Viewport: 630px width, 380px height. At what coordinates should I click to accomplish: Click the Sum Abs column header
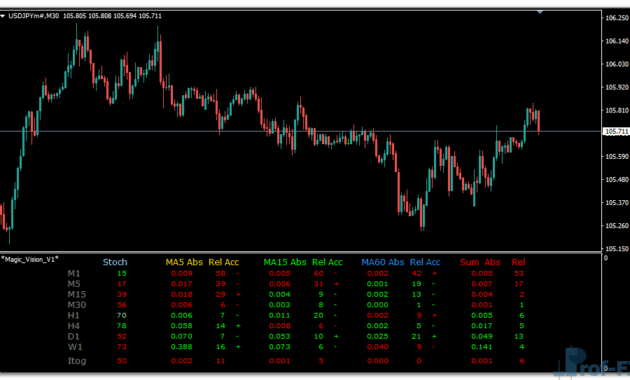480,262
